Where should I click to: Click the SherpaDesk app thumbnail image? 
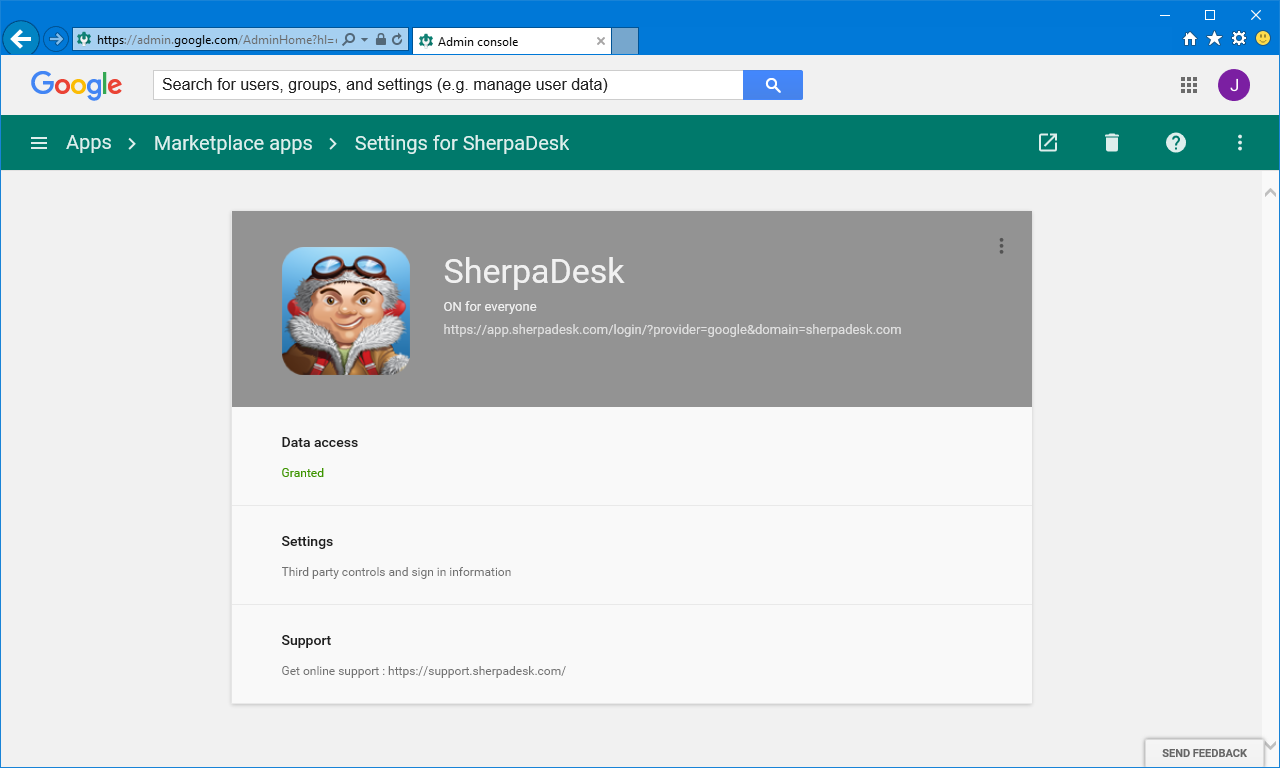click(x=345, y=310)
